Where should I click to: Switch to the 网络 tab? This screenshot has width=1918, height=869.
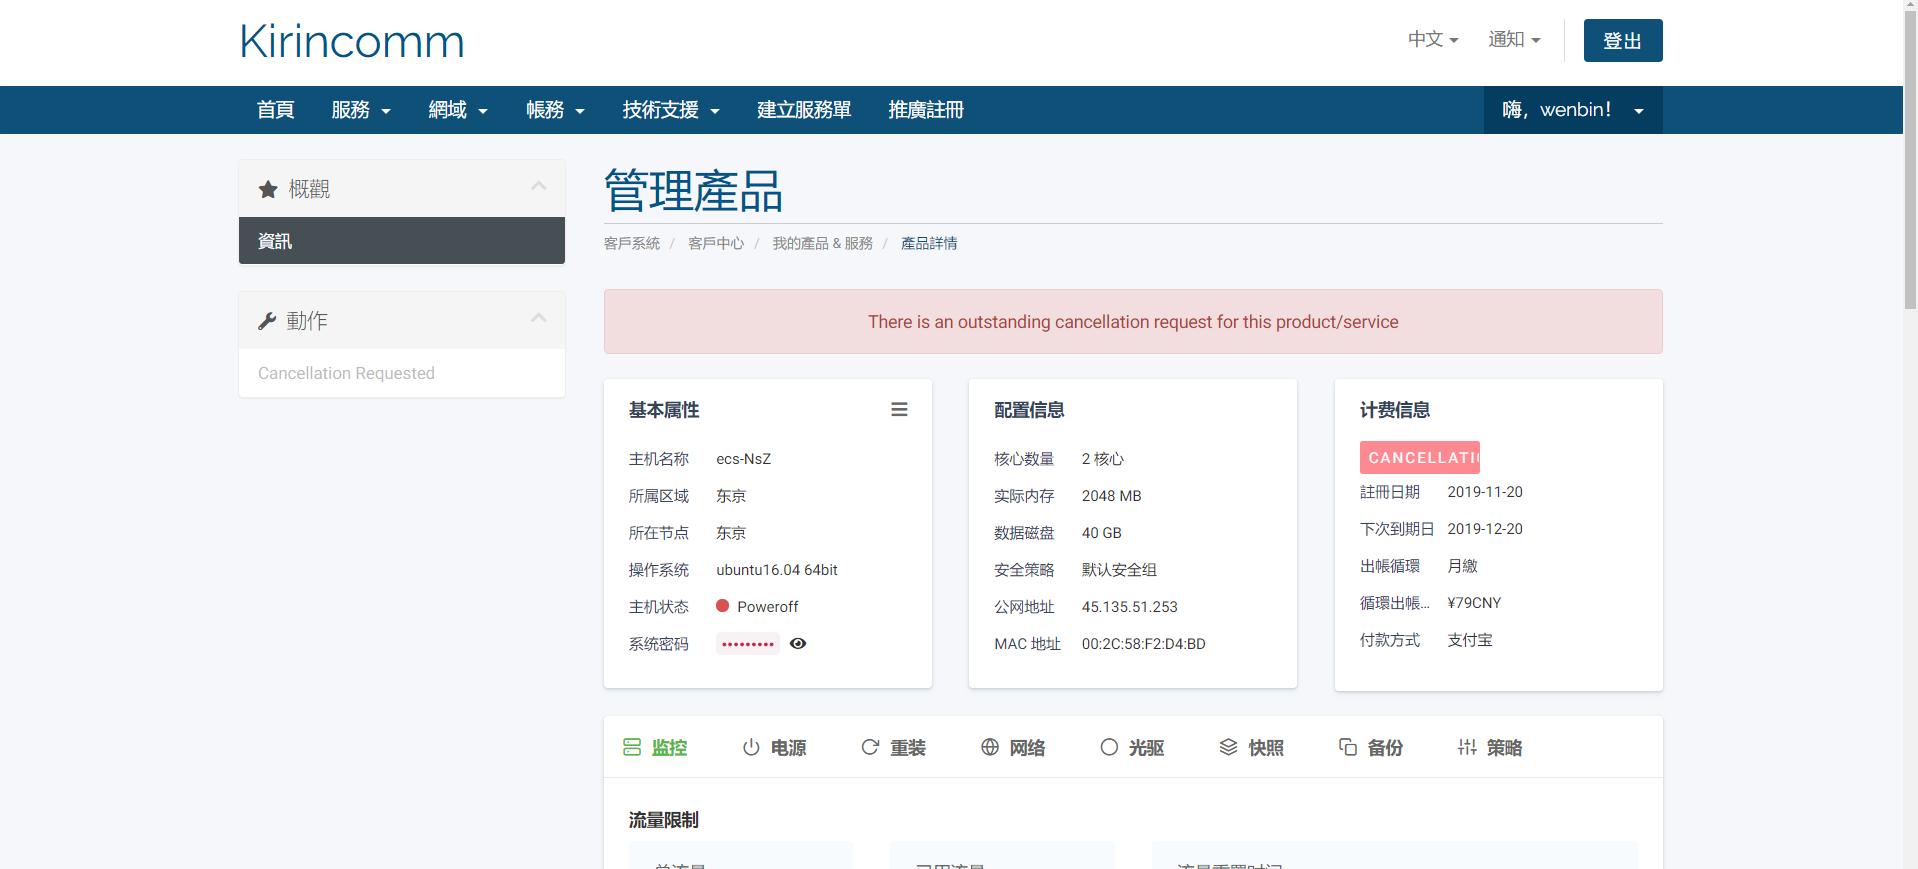pos(1013,748)
